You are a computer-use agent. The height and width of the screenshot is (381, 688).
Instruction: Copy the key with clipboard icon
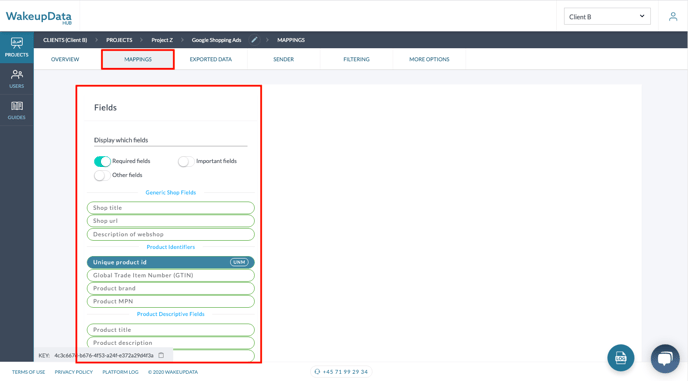click(x=161, y=355)
